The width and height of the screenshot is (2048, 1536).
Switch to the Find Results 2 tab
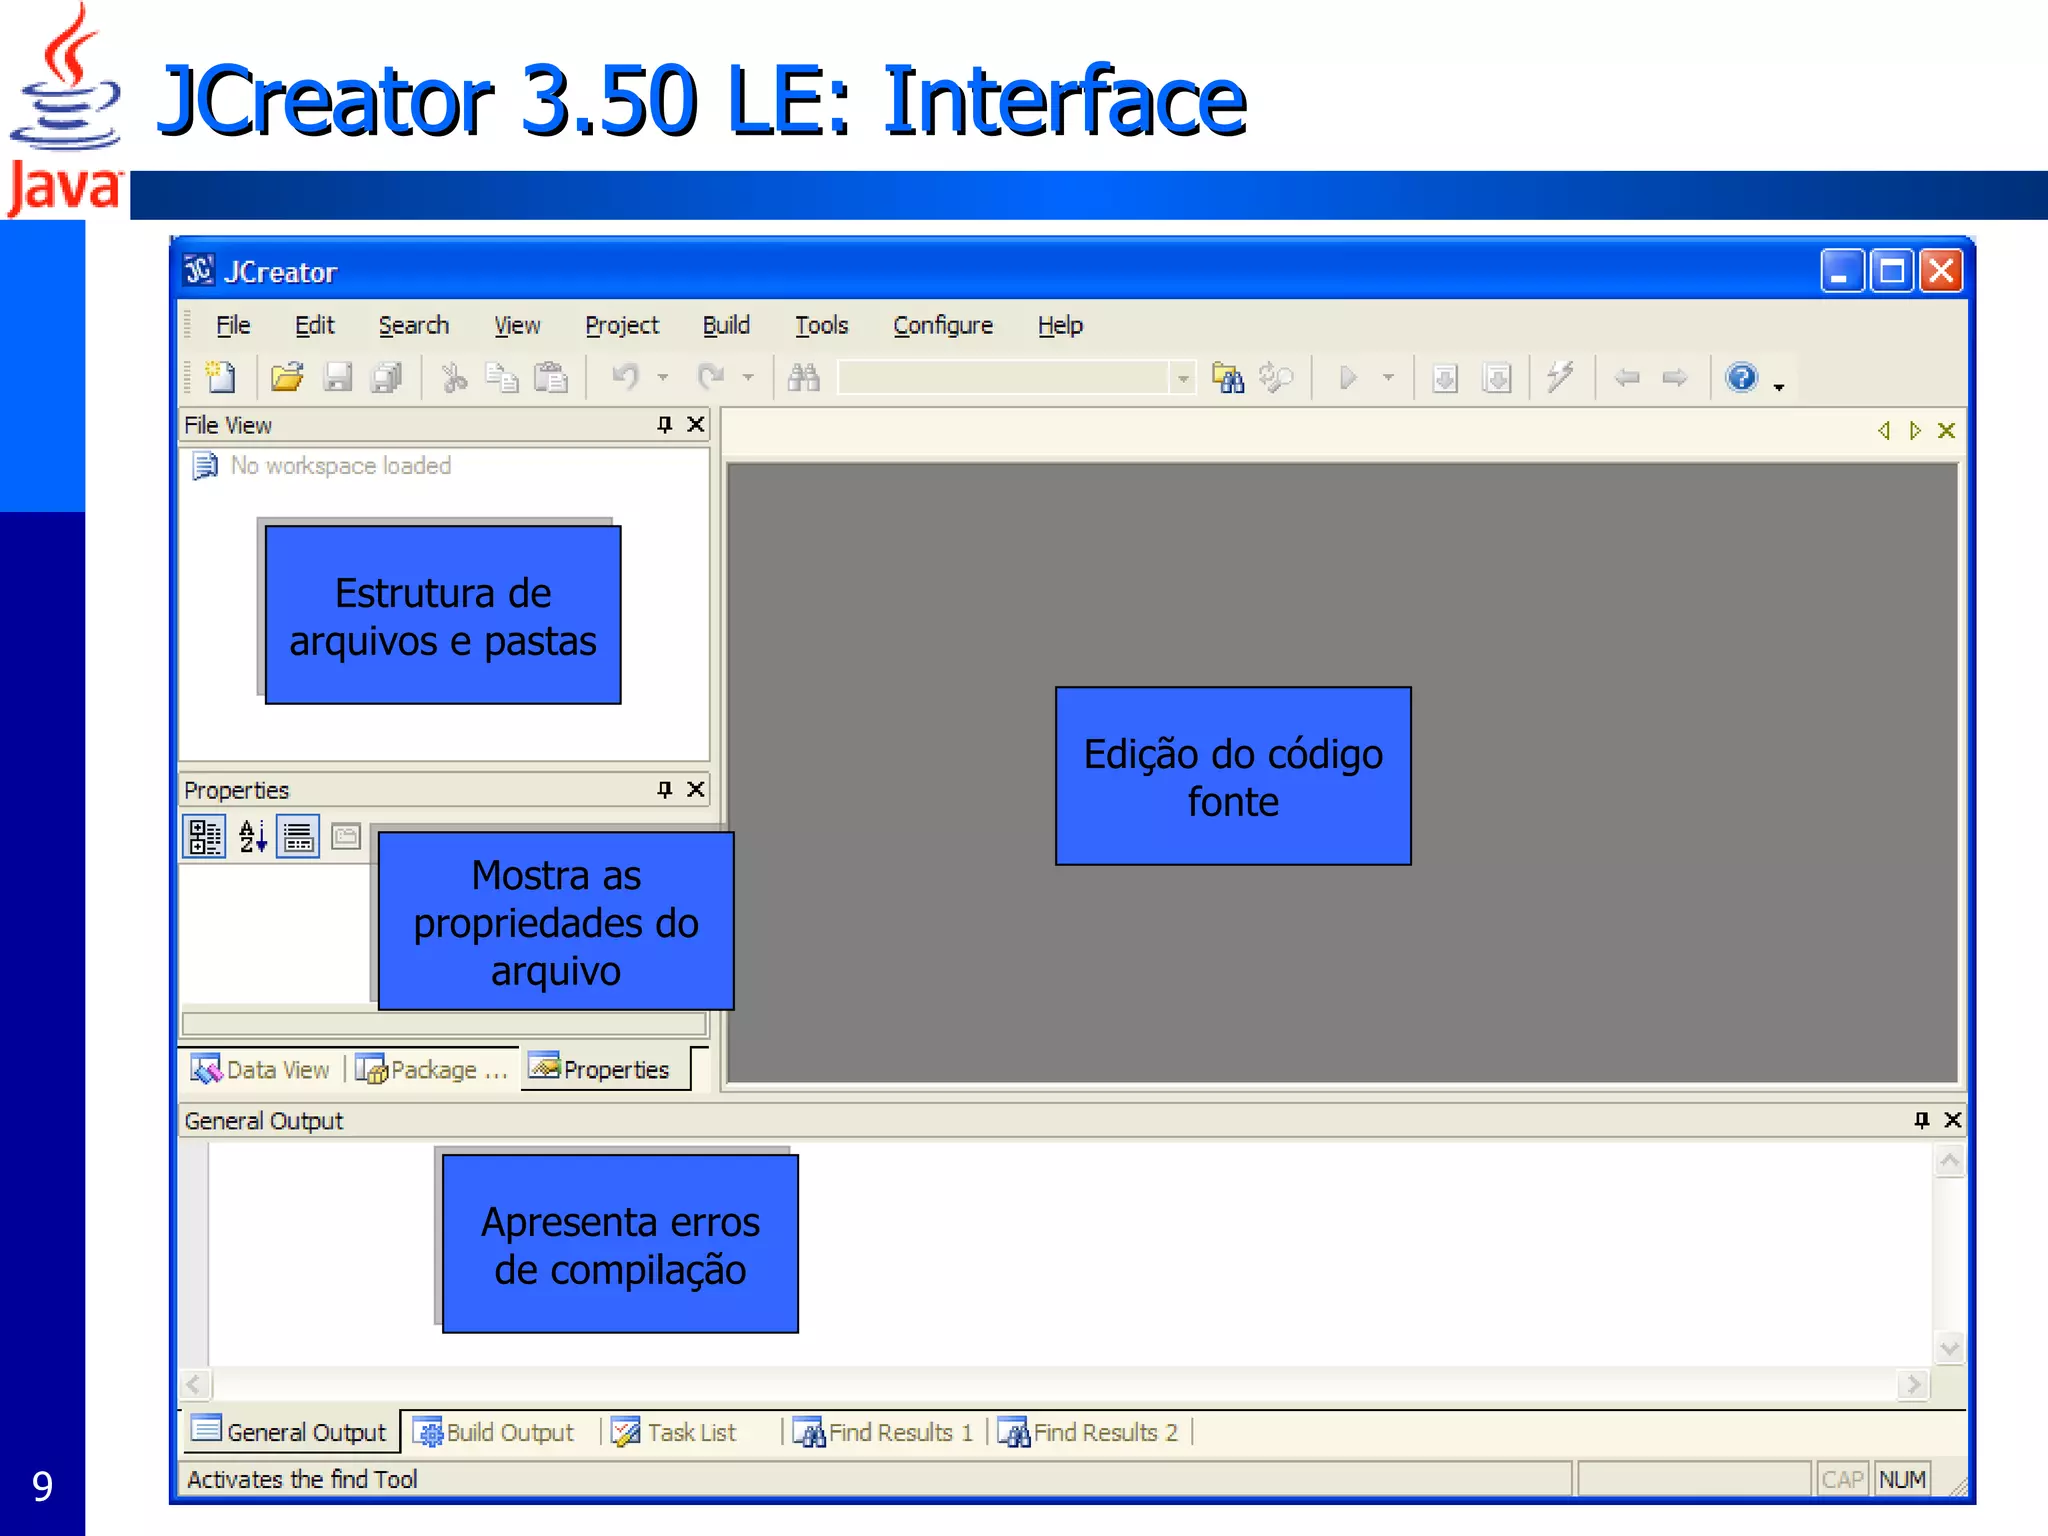1088,1432
